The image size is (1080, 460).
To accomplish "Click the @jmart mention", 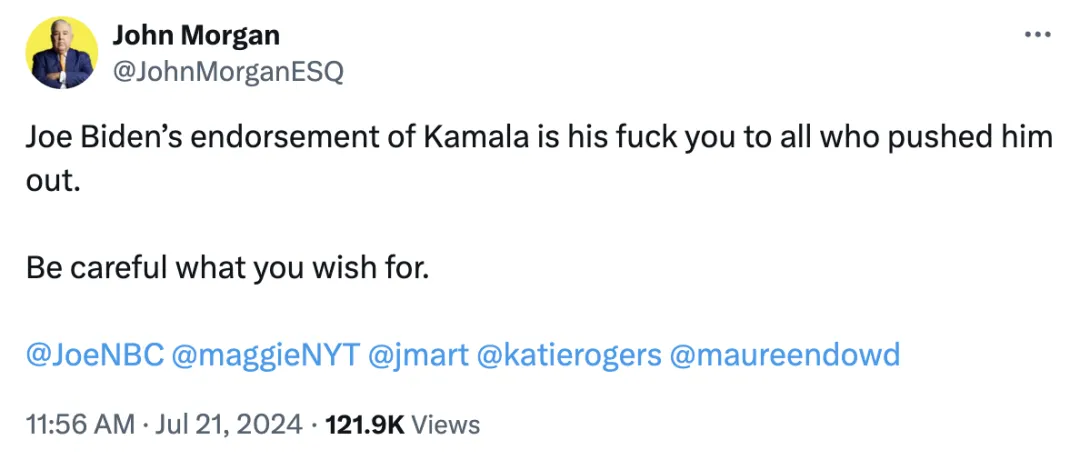I will pyautogui.click(x=419, y=354).
